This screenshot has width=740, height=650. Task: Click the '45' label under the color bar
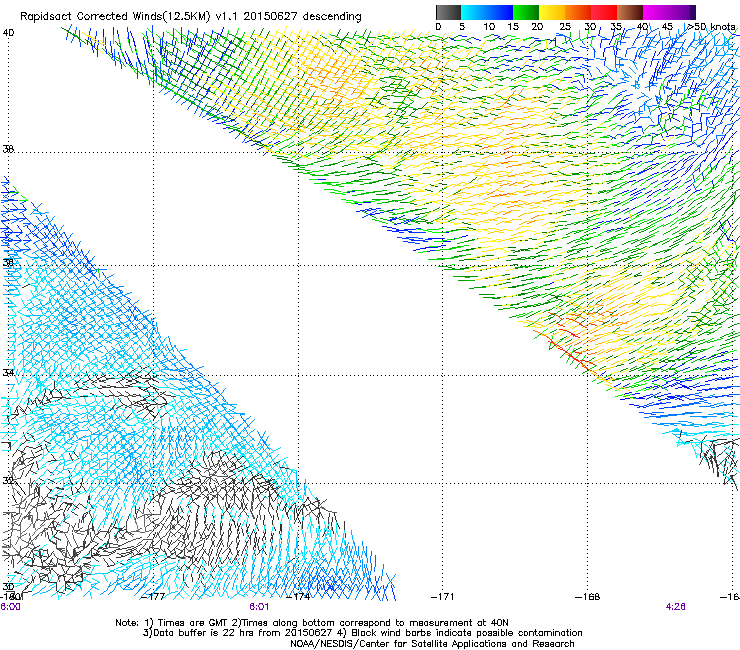click(x=667, y=27)
